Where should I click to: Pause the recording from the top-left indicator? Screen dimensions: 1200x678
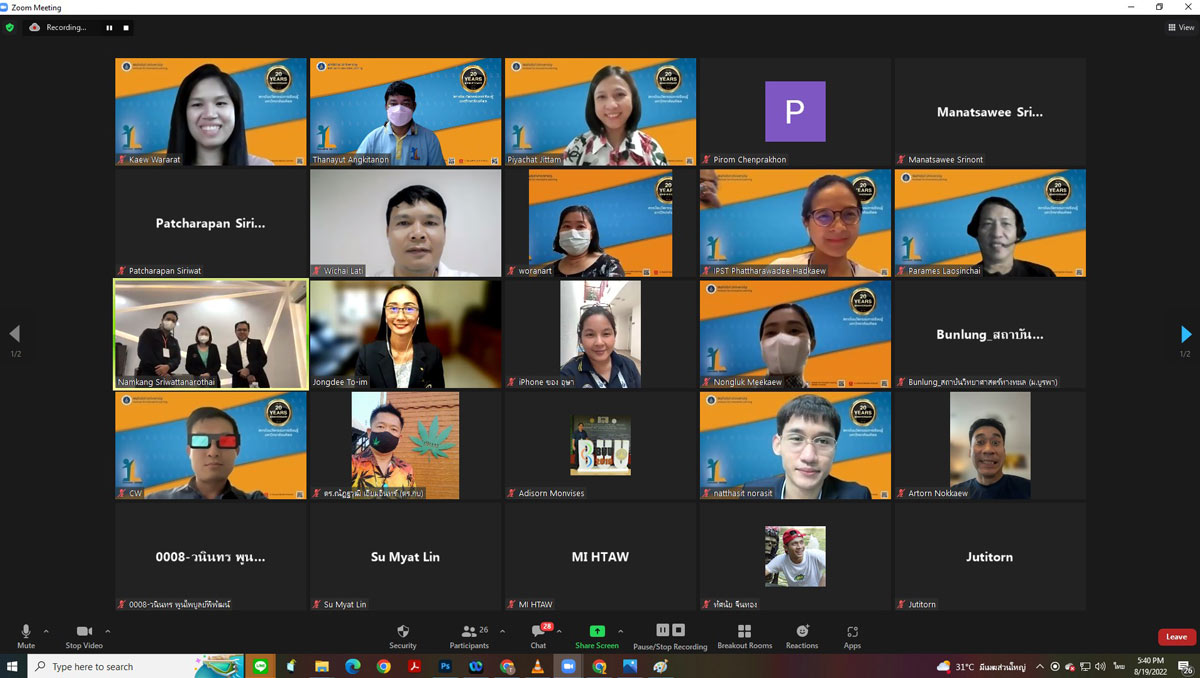click(109, 28)
